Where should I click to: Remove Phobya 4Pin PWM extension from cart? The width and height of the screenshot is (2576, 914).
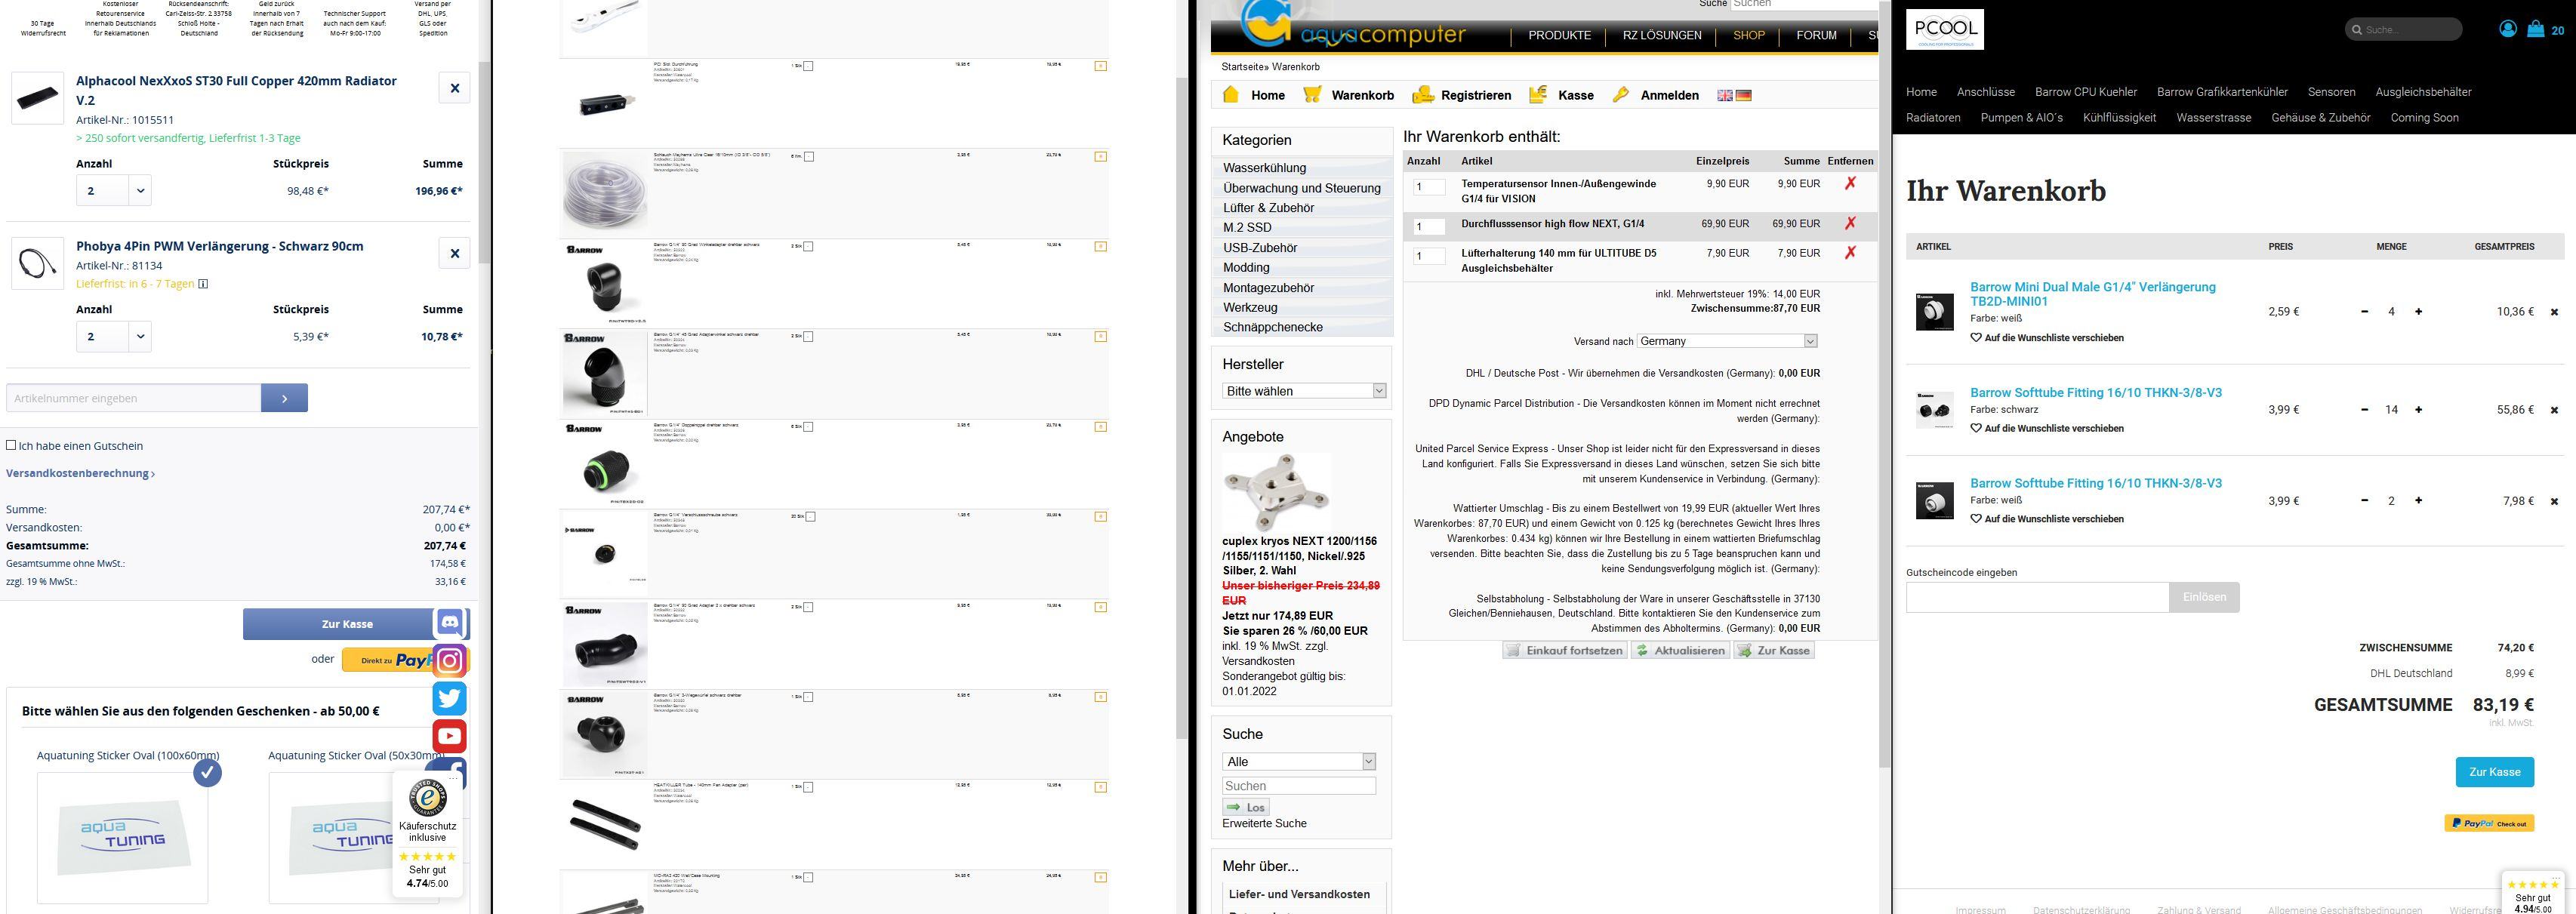[x=454, y=253]
